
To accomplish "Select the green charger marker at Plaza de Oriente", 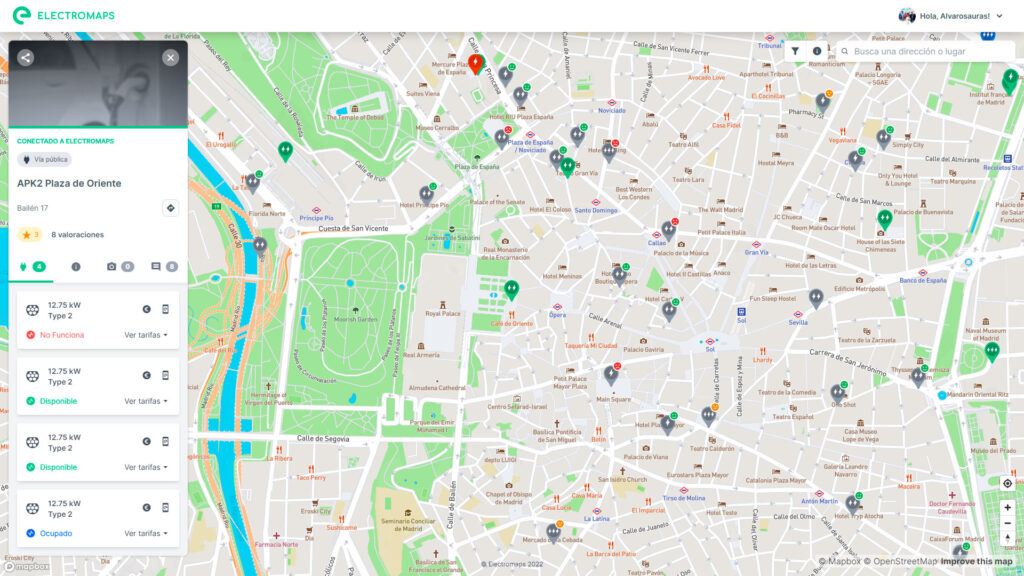I will [x=511, y=289].
